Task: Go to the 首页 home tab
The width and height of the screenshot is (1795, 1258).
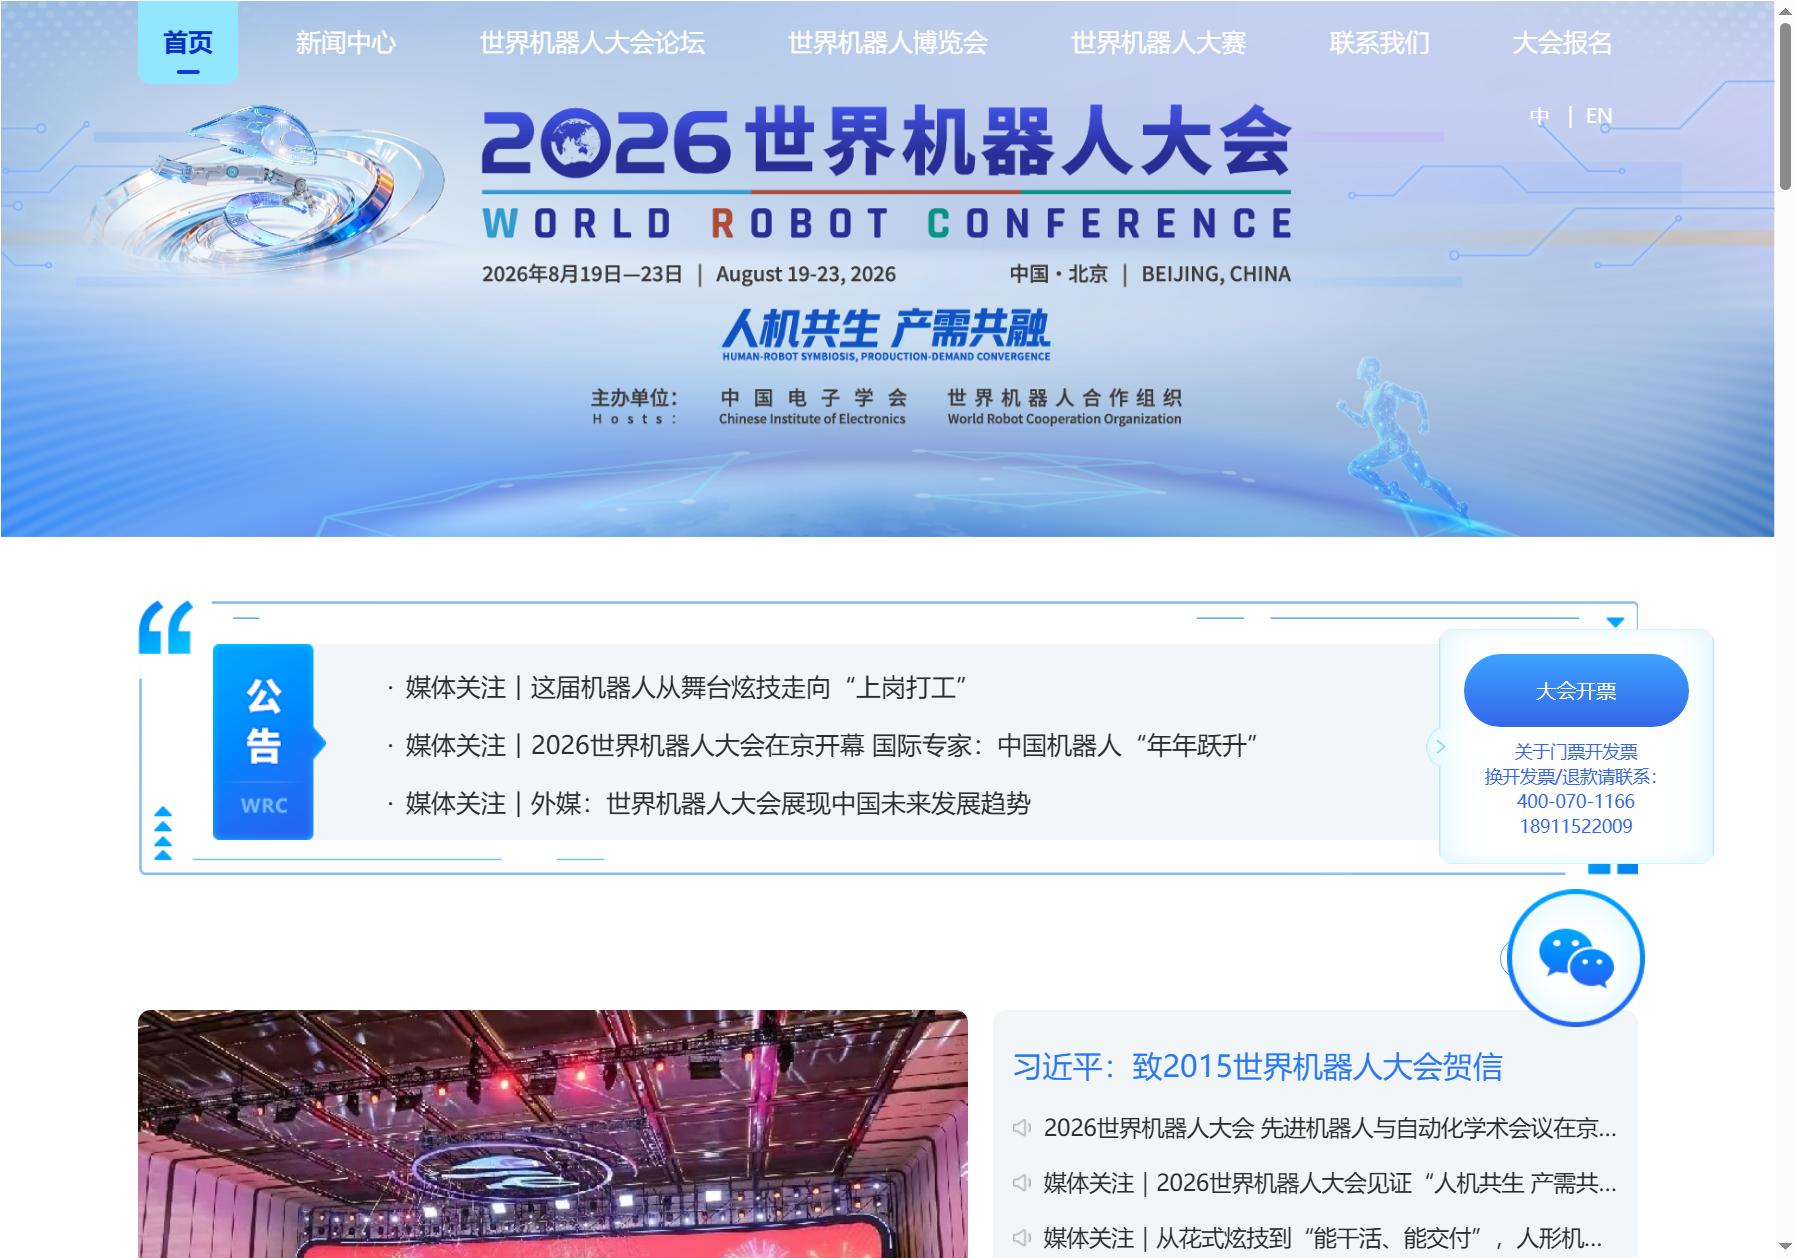Action: pyautogui.click(x=188, y=42)
